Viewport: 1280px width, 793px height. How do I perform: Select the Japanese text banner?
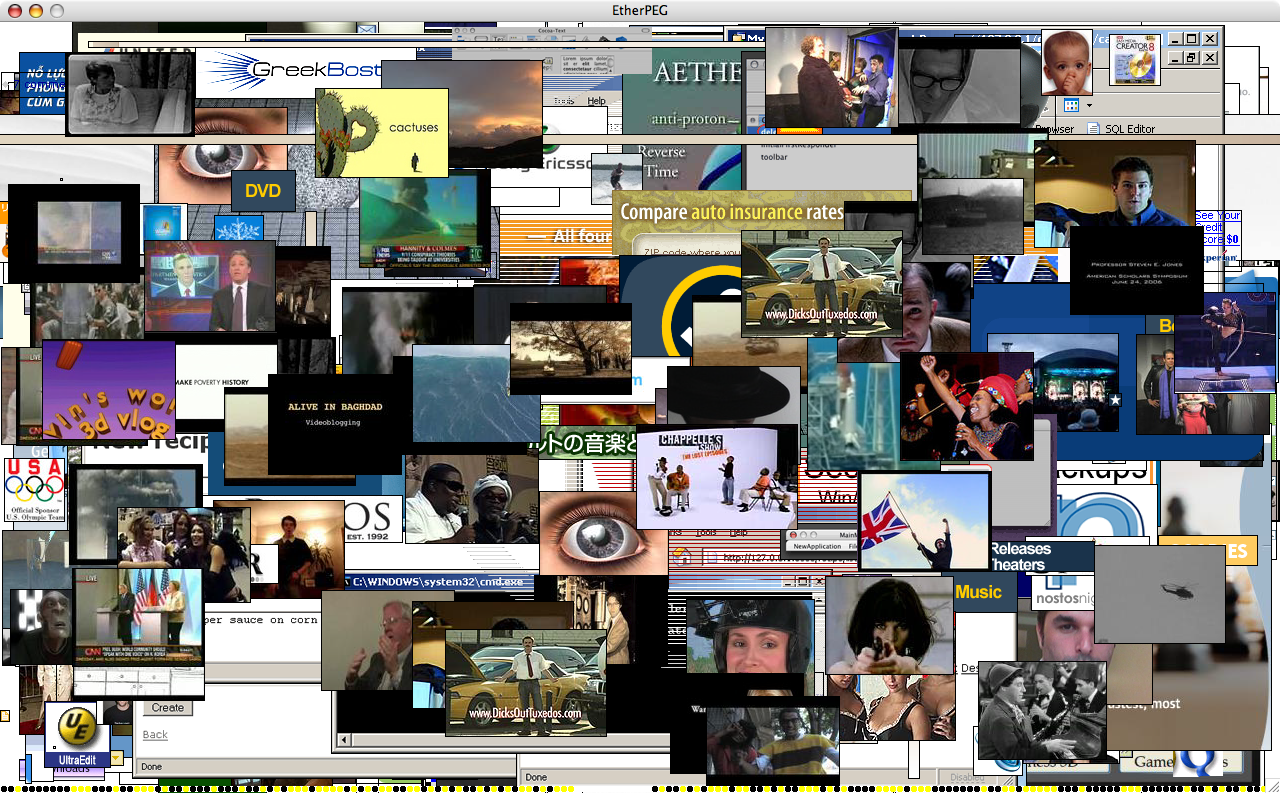pyautogui.click(x=588, y=442)
